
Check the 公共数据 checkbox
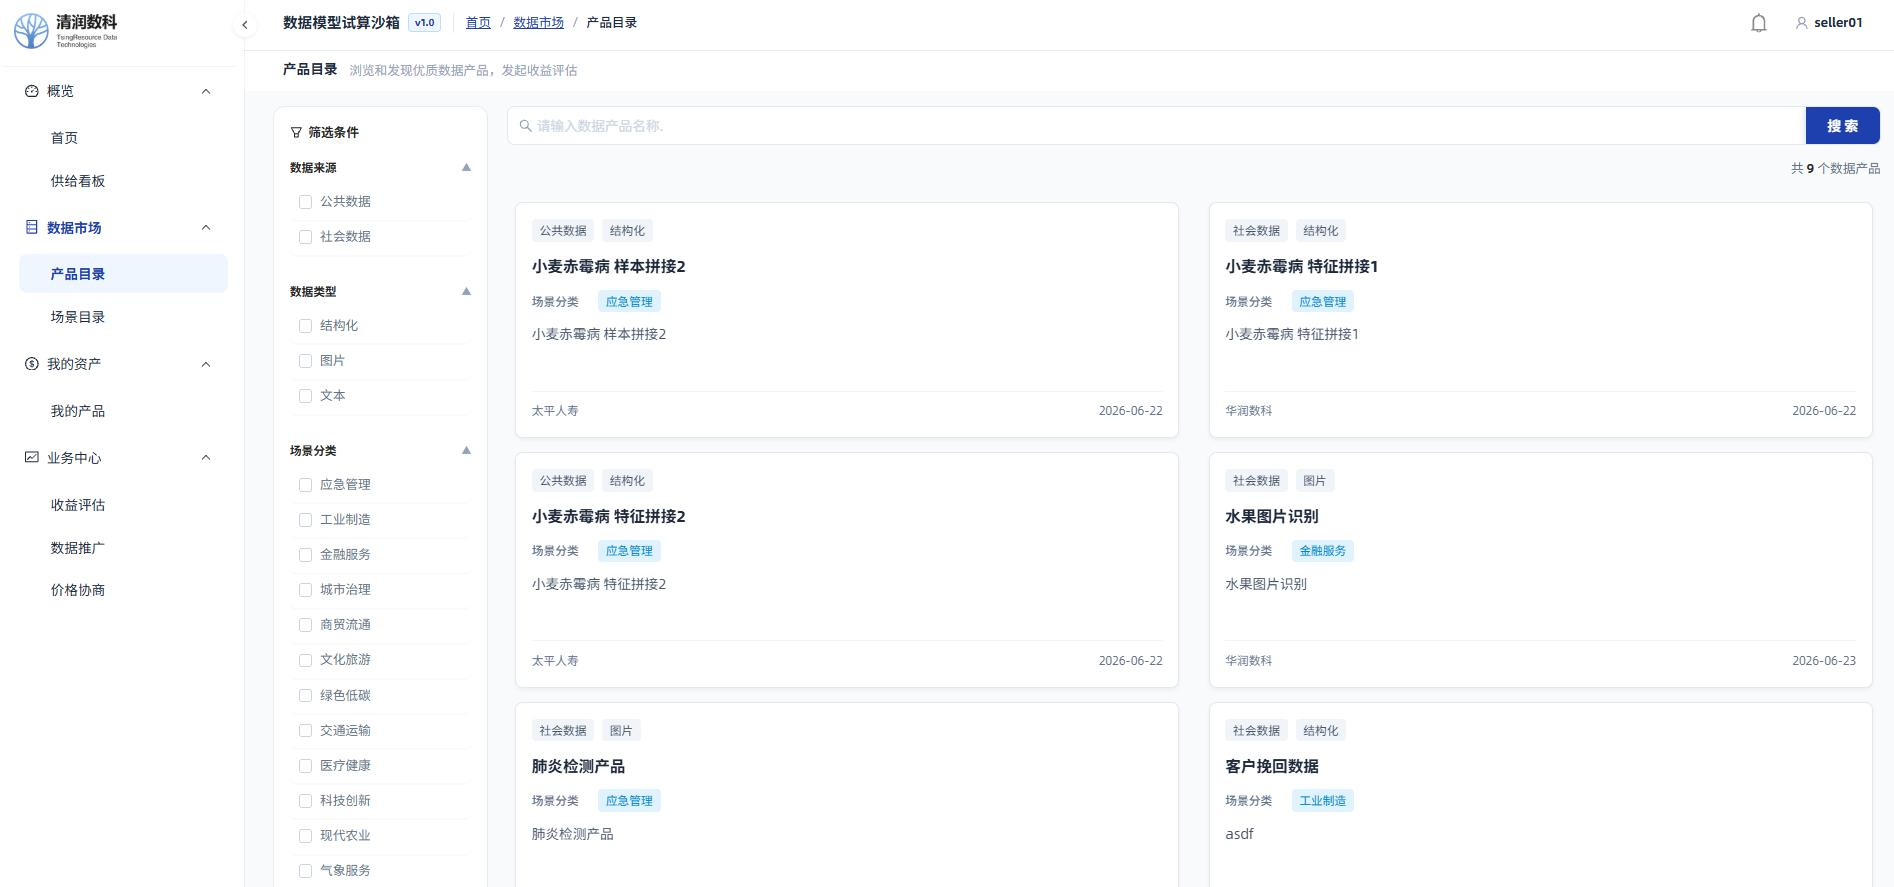(x=306, y=202)
